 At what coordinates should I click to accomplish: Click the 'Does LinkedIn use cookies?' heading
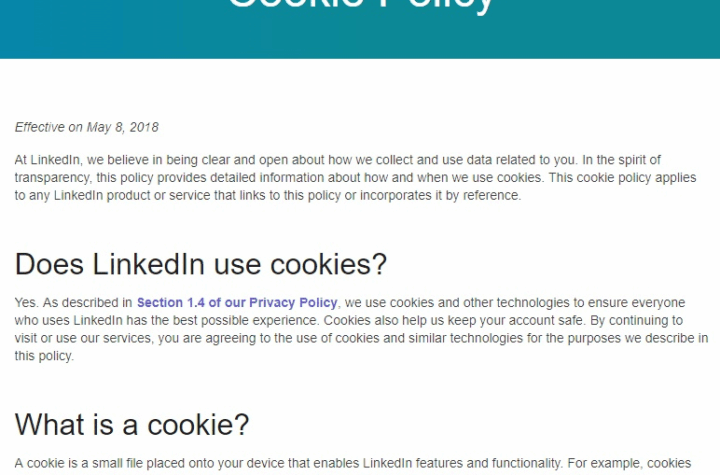click(201, 265)
